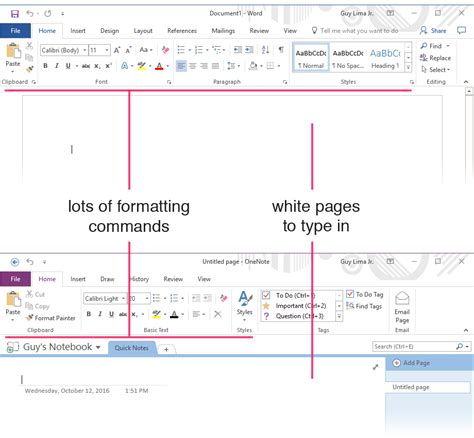Click Share button in Word

pos(433,31)
